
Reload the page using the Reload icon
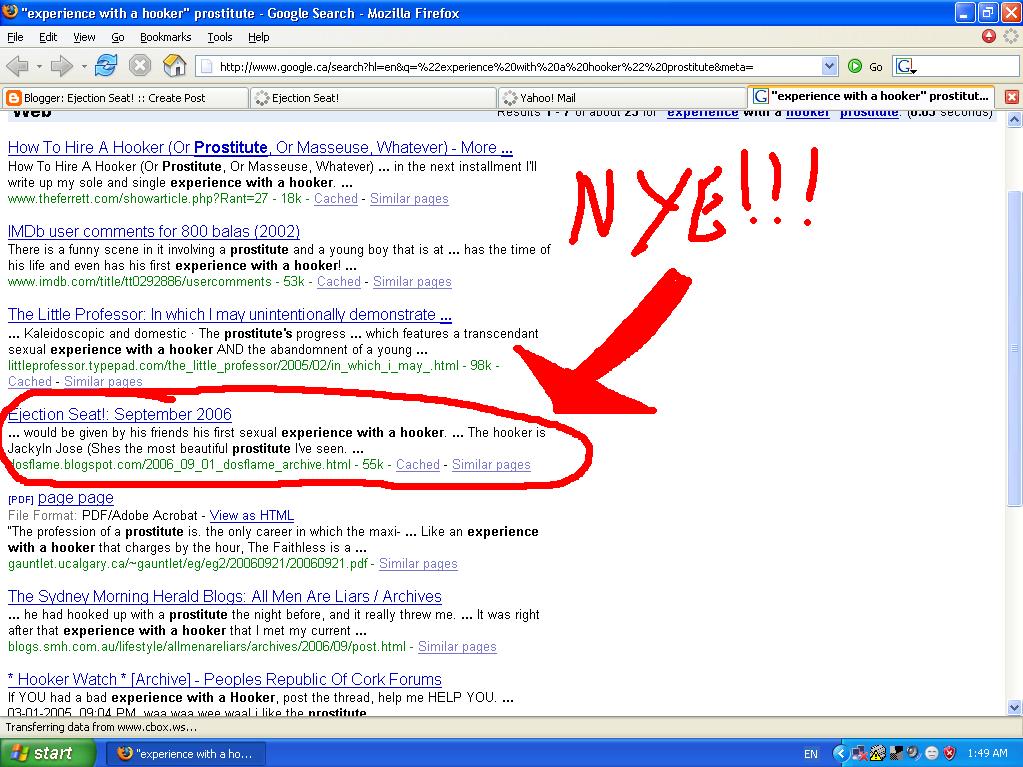click(x=106, y=66)
